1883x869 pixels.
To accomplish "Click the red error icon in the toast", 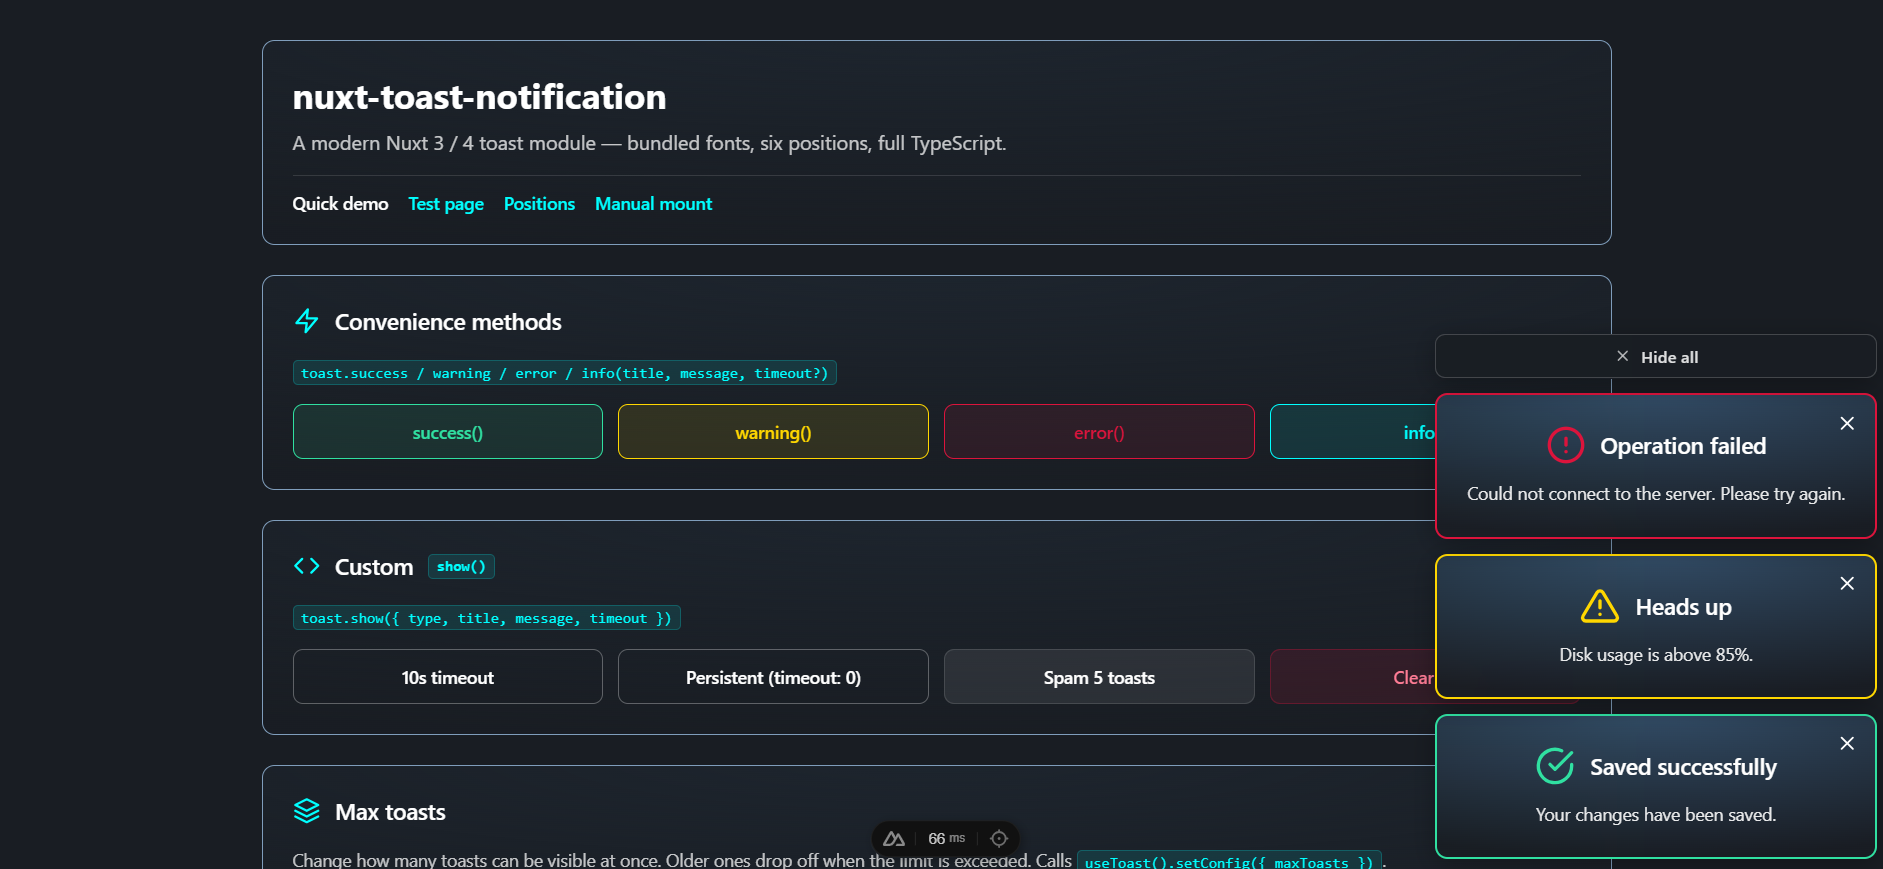I will [1565, 445].
